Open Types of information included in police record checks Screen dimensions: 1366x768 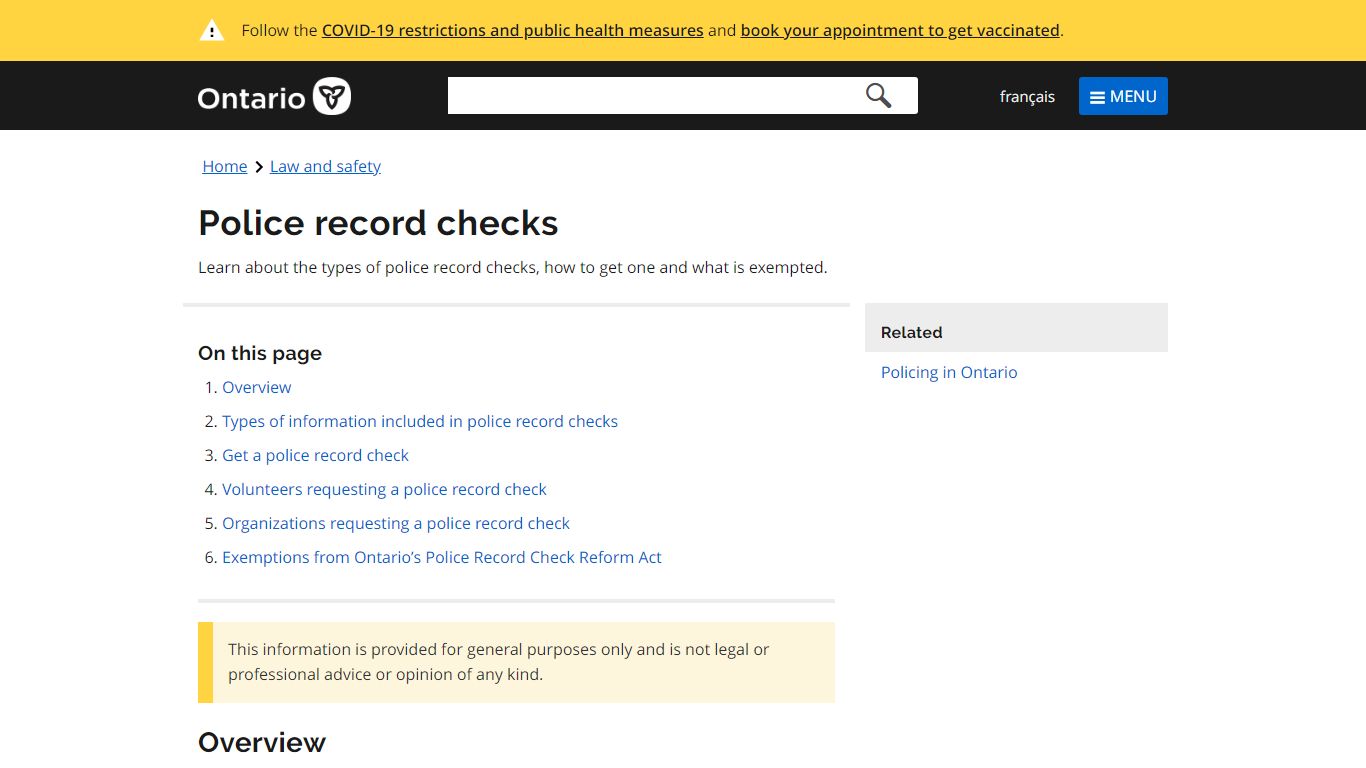click(x=420, y=422)
